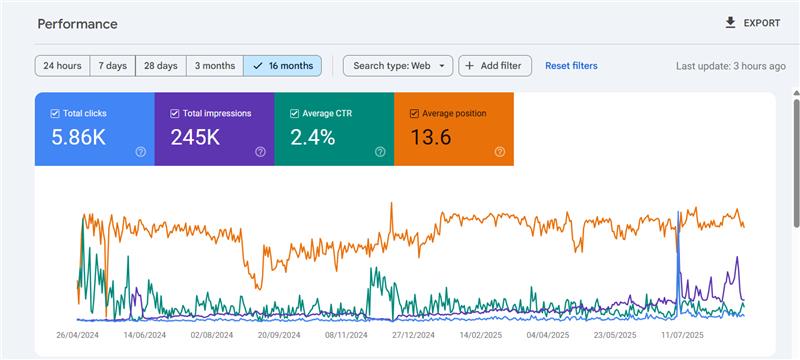
Task: Click the 08/11/2024 axis date label
Action: point(346,336)
